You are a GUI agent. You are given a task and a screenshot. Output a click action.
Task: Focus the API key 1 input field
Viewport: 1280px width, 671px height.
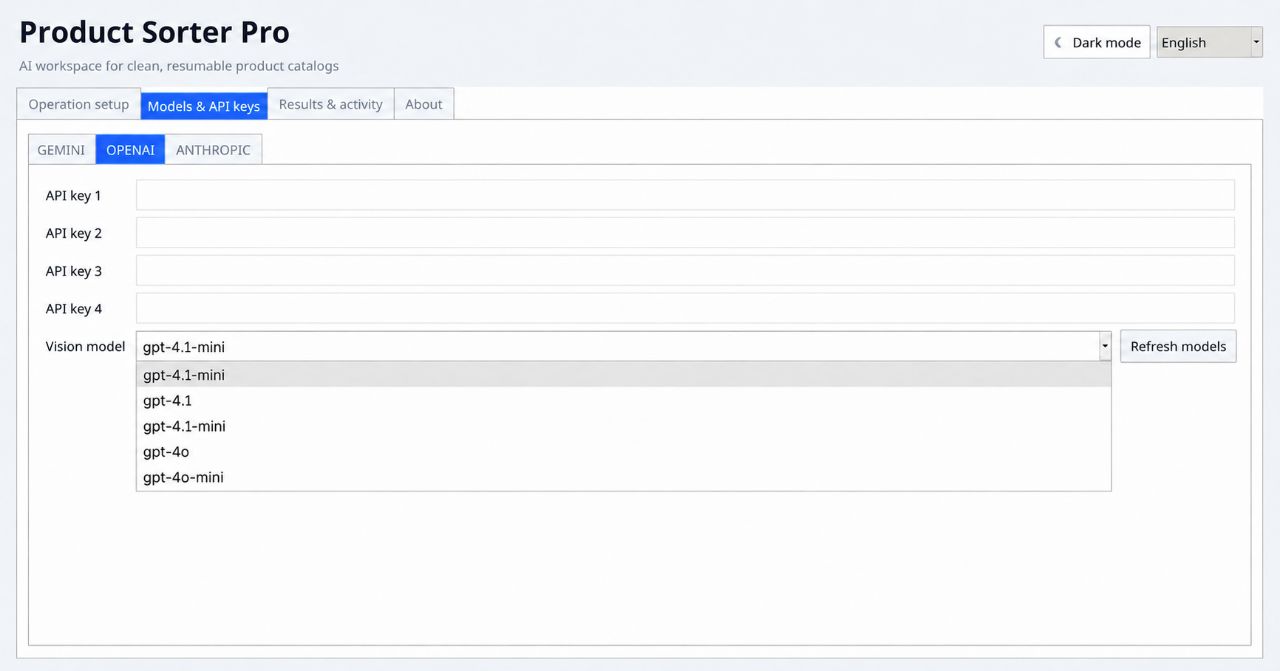click(685, 195)
